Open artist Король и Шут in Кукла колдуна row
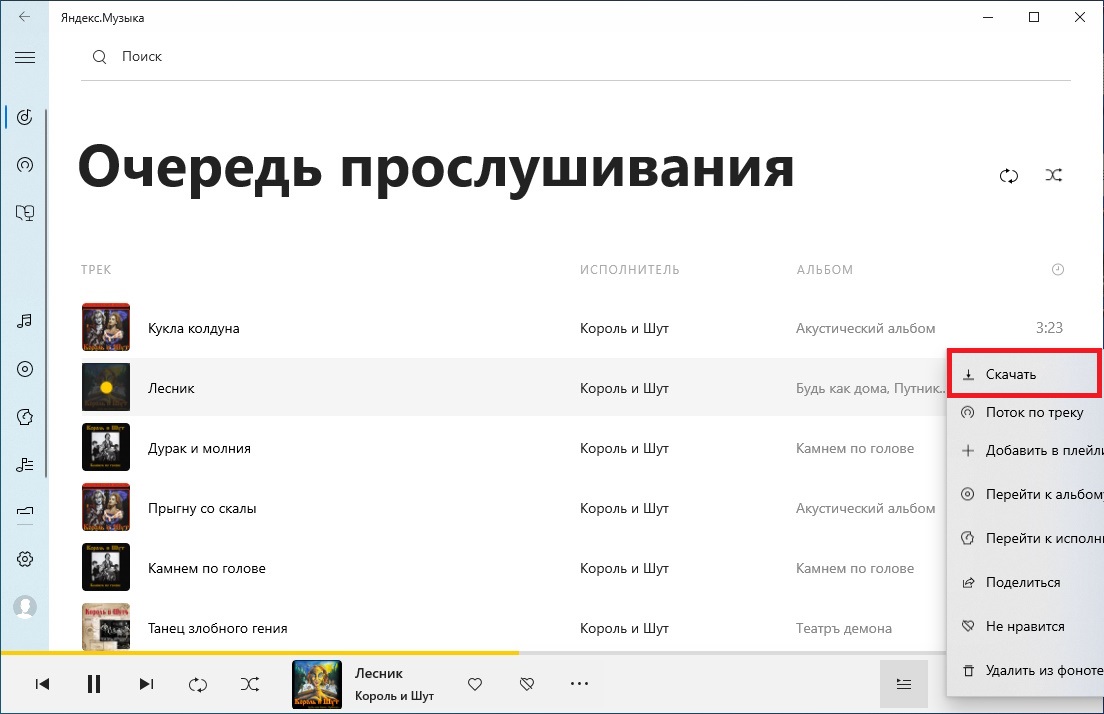The width and height of the screenshot is (1104, 714). [x=625, y=328]
